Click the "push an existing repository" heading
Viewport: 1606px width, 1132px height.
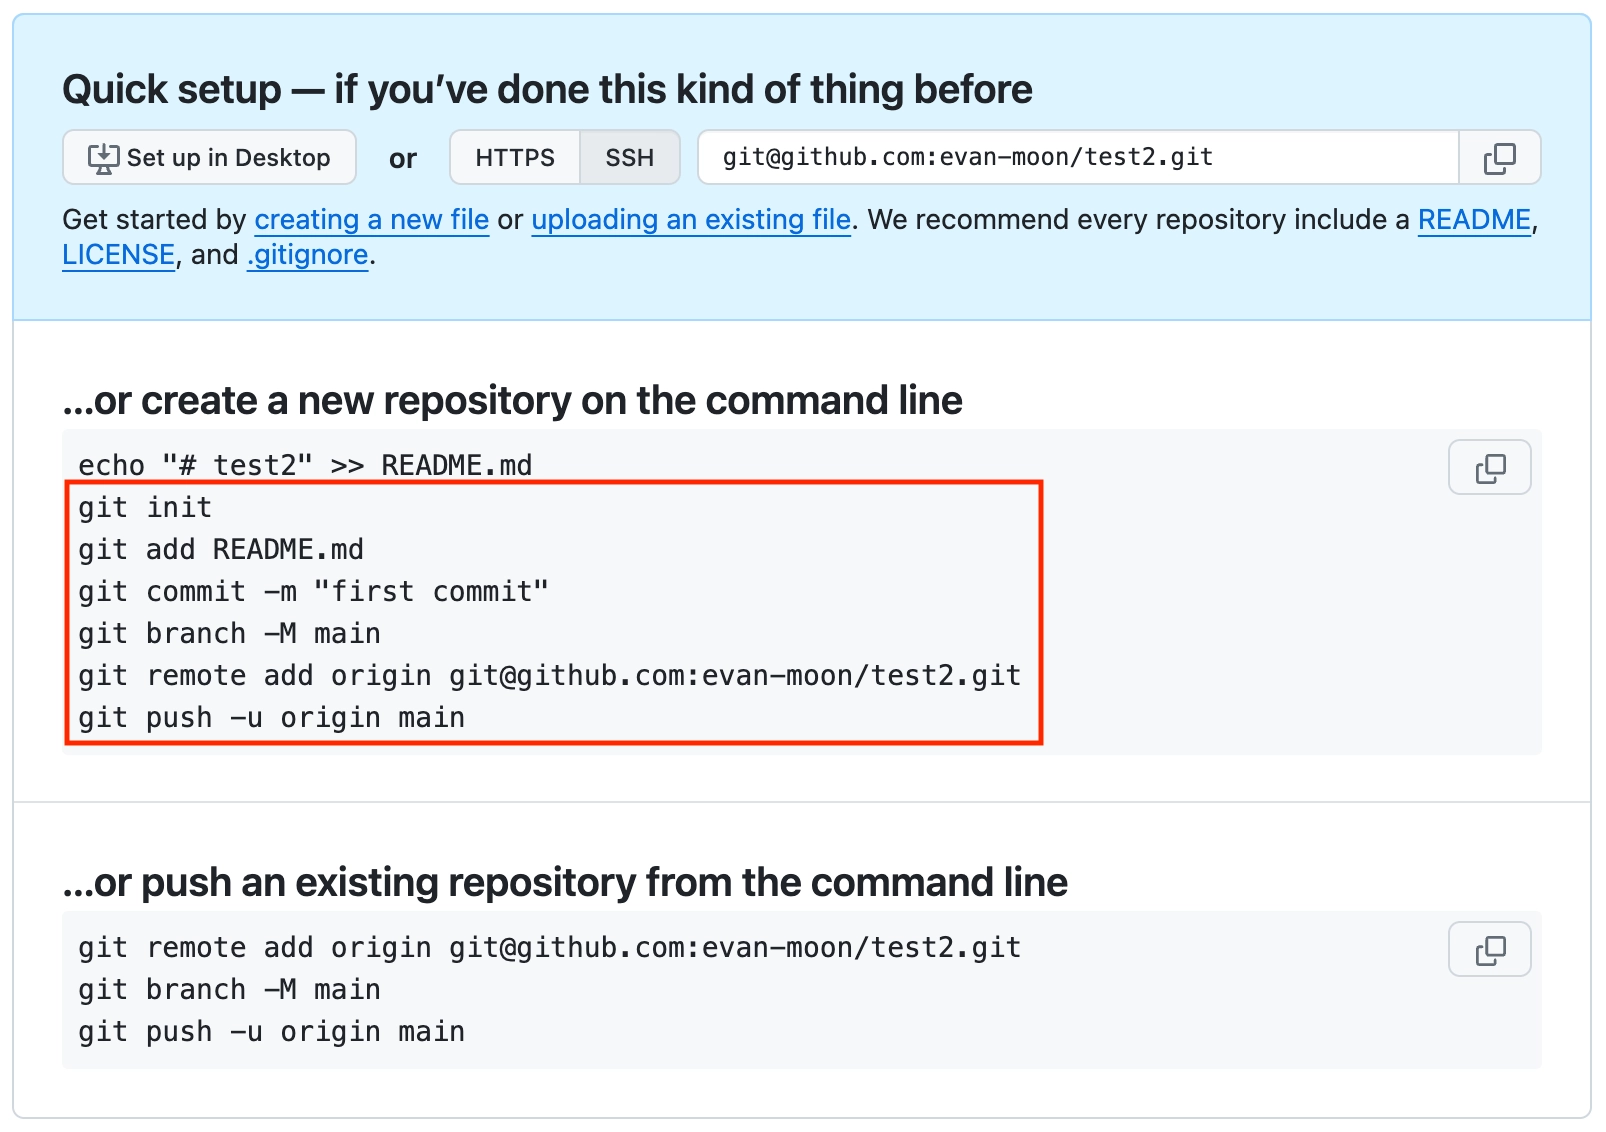click(x=564, y=883)
